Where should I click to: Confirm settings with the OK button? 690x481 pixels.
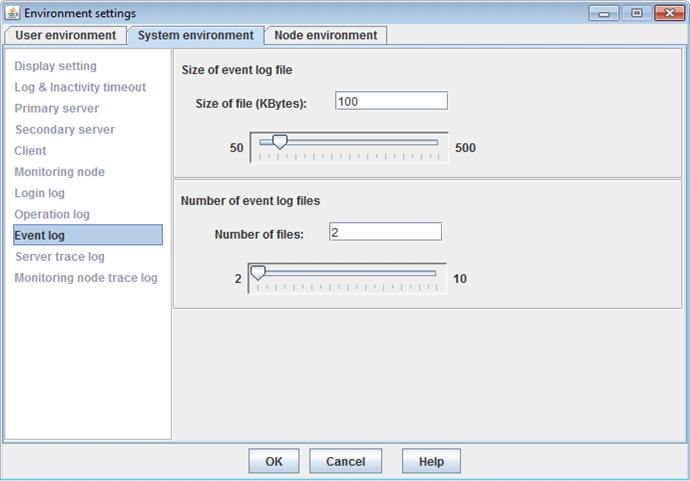coord(274,461)
